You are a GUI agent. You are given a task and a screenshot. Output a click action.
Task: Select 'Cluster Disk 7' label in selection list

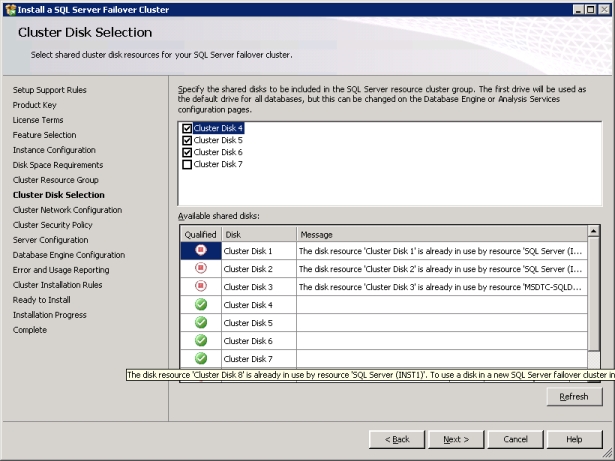click(x=218, y=164)
